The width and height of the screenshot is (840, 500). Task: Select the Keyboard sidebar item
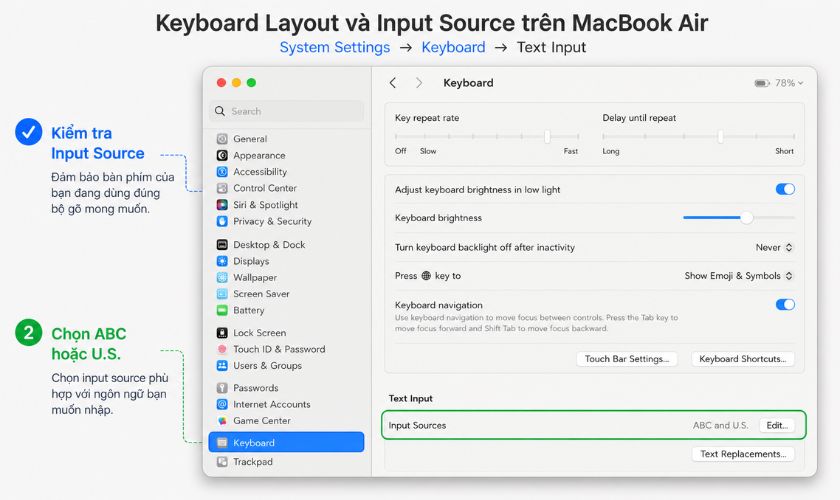286,443
